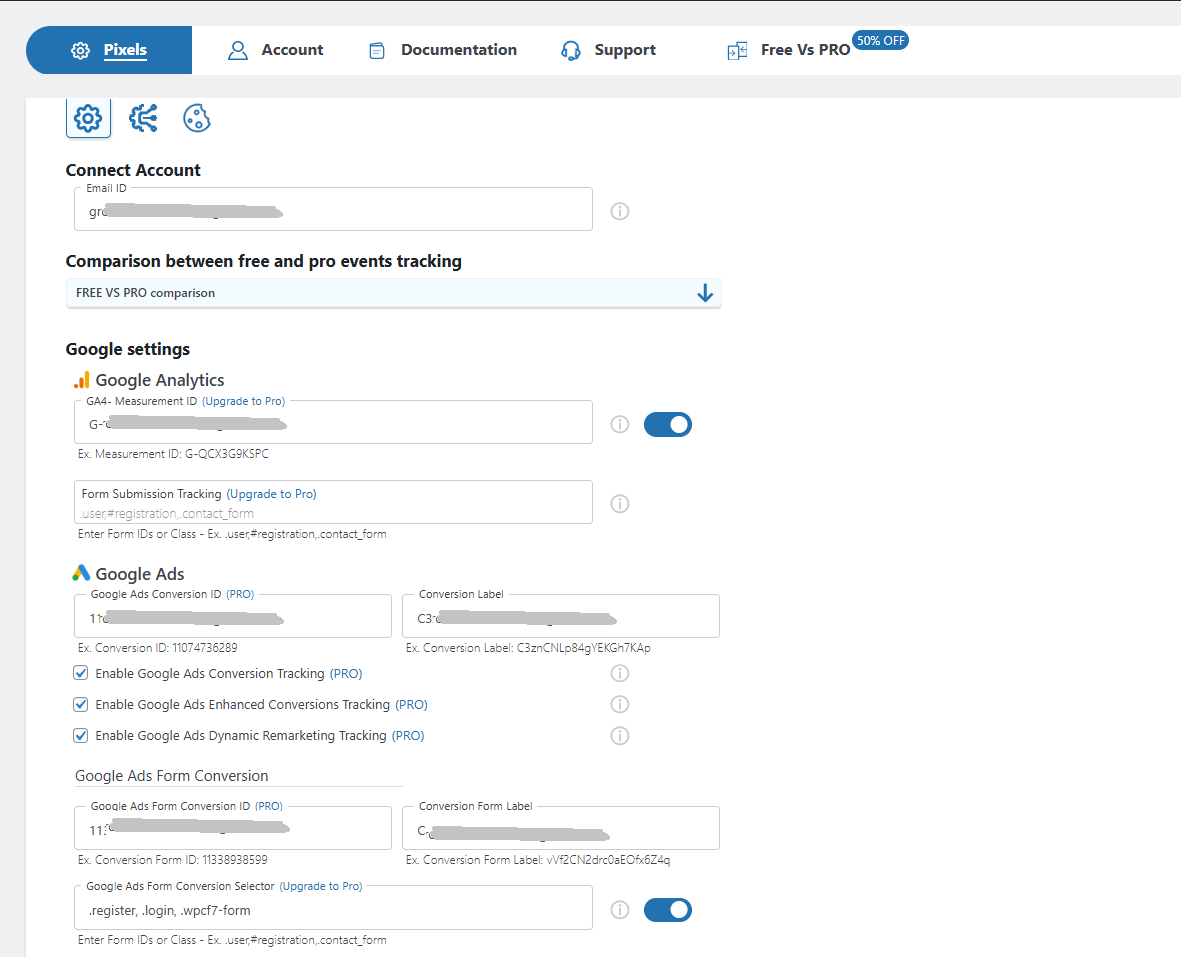This screenshot has height=957, width=1181.
Task: Click Upgrade to Pro link for GA4
Action: click(x=243, y=401)
